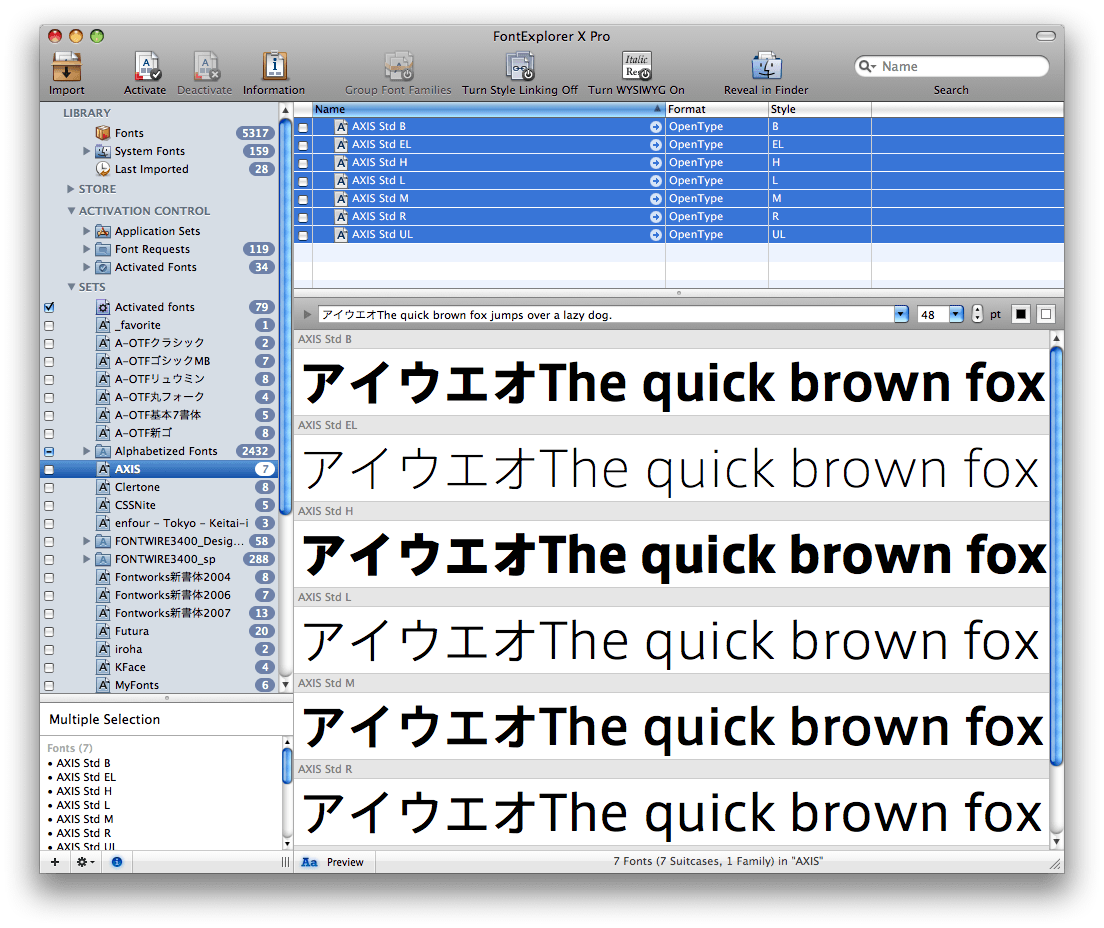Collapse the SETS section
Screen dimensions: 1104x928
coord(71,287)
